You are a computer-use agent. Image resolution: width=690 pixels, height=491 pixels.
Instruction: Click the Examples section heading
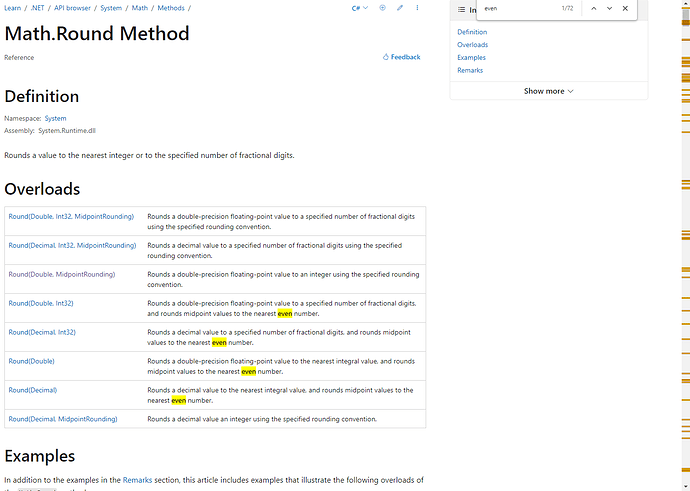click(x=40, y=456)
